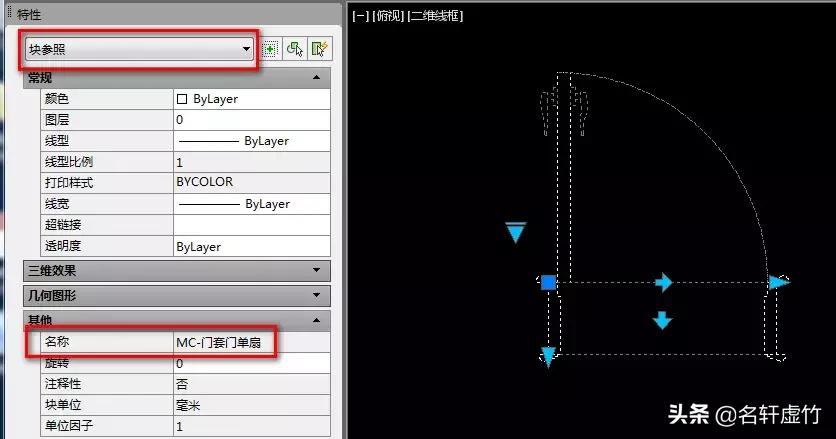Open the 线宽 ByLayer value
The width and height of the screenshot is (836, 439).
pyautogui.click(x=252, y=204)
